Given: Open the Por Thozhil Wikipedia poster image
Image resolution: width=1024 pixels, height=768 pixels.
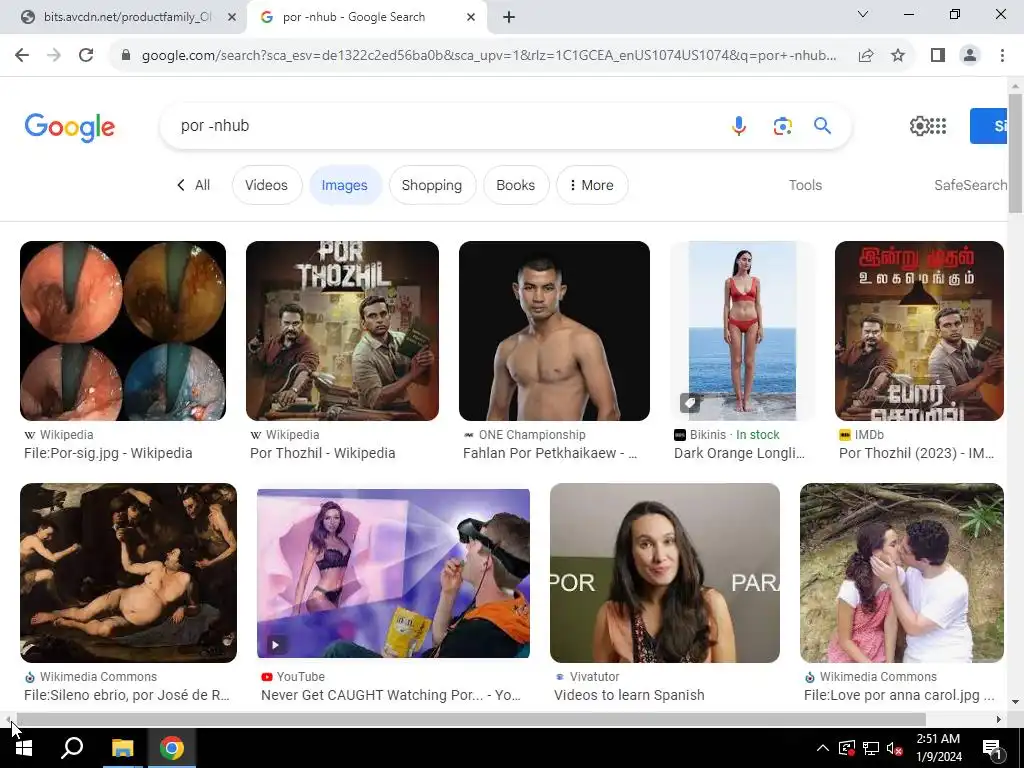Looking at the screenshot, I should tap(342, 331).
